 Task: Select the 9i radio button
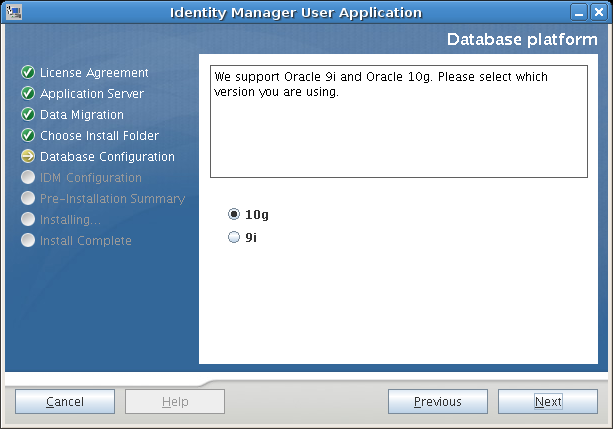(x=234, y=238)
